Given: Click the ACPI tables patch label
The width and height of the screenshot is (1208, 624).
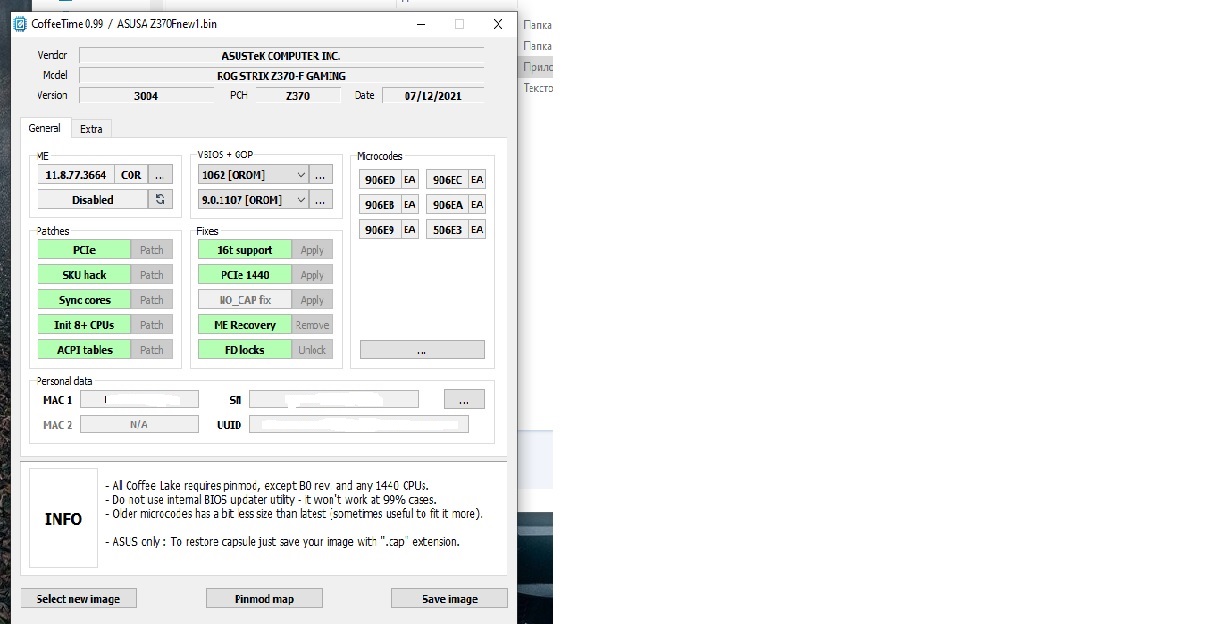Looking at the screenshot, I should click(84, 349).
